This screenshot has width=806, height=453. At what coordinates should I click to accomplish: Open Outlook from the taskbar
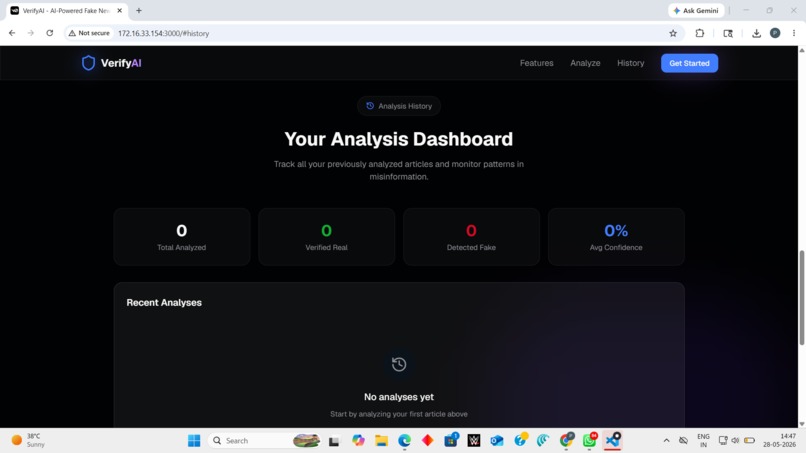(x=497, y=441)
